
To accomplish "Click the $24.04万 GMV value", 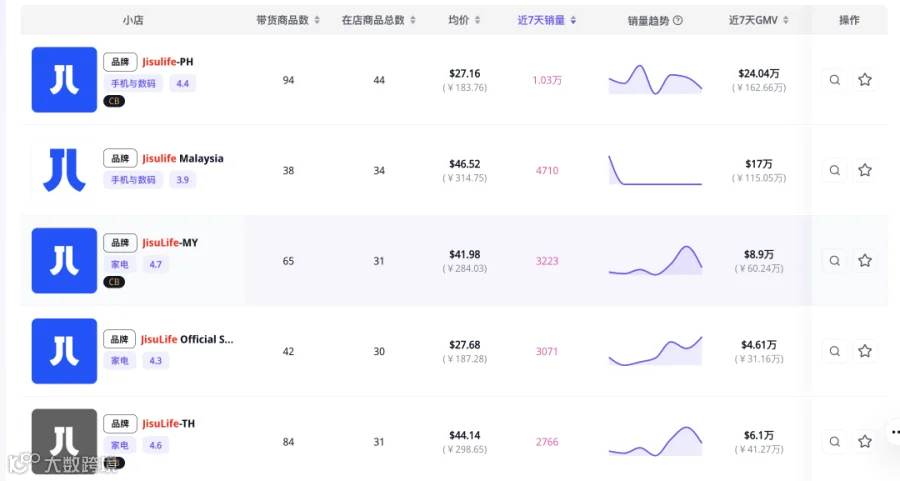I will point(759,73).
